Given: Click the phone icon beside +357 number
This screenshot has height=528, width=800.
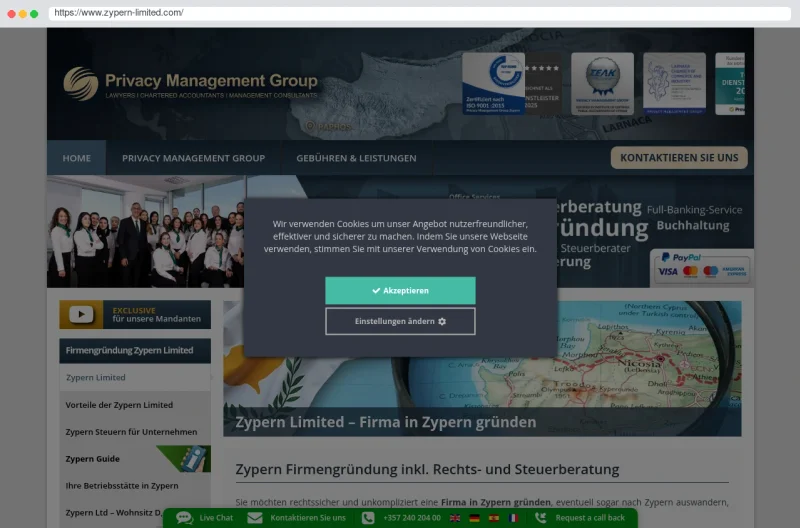Looking at the screenshot, I should [x=368, y=518].
